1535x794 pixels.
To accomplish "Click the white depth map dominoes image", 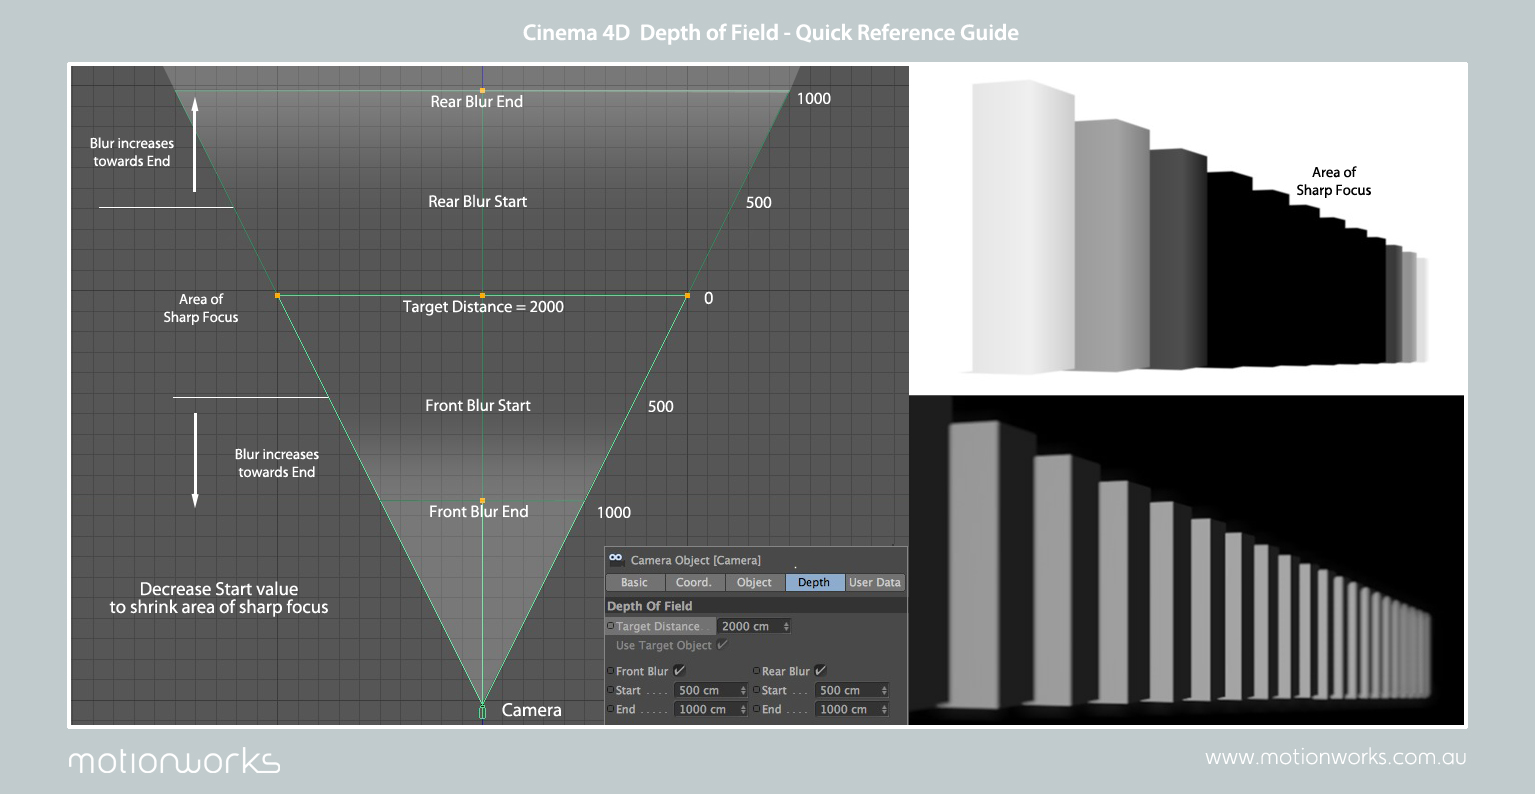I will (1188, 230).
